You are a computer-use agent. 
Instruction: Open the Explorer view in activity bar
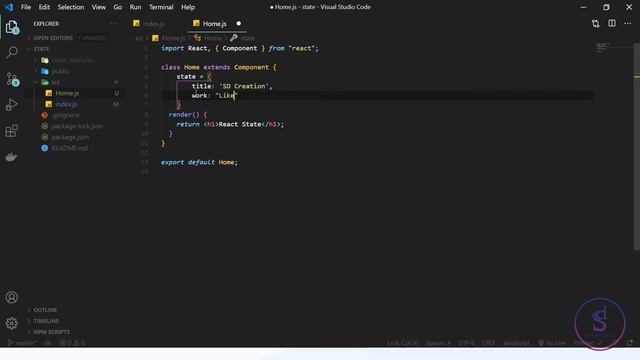pos(12,27)
